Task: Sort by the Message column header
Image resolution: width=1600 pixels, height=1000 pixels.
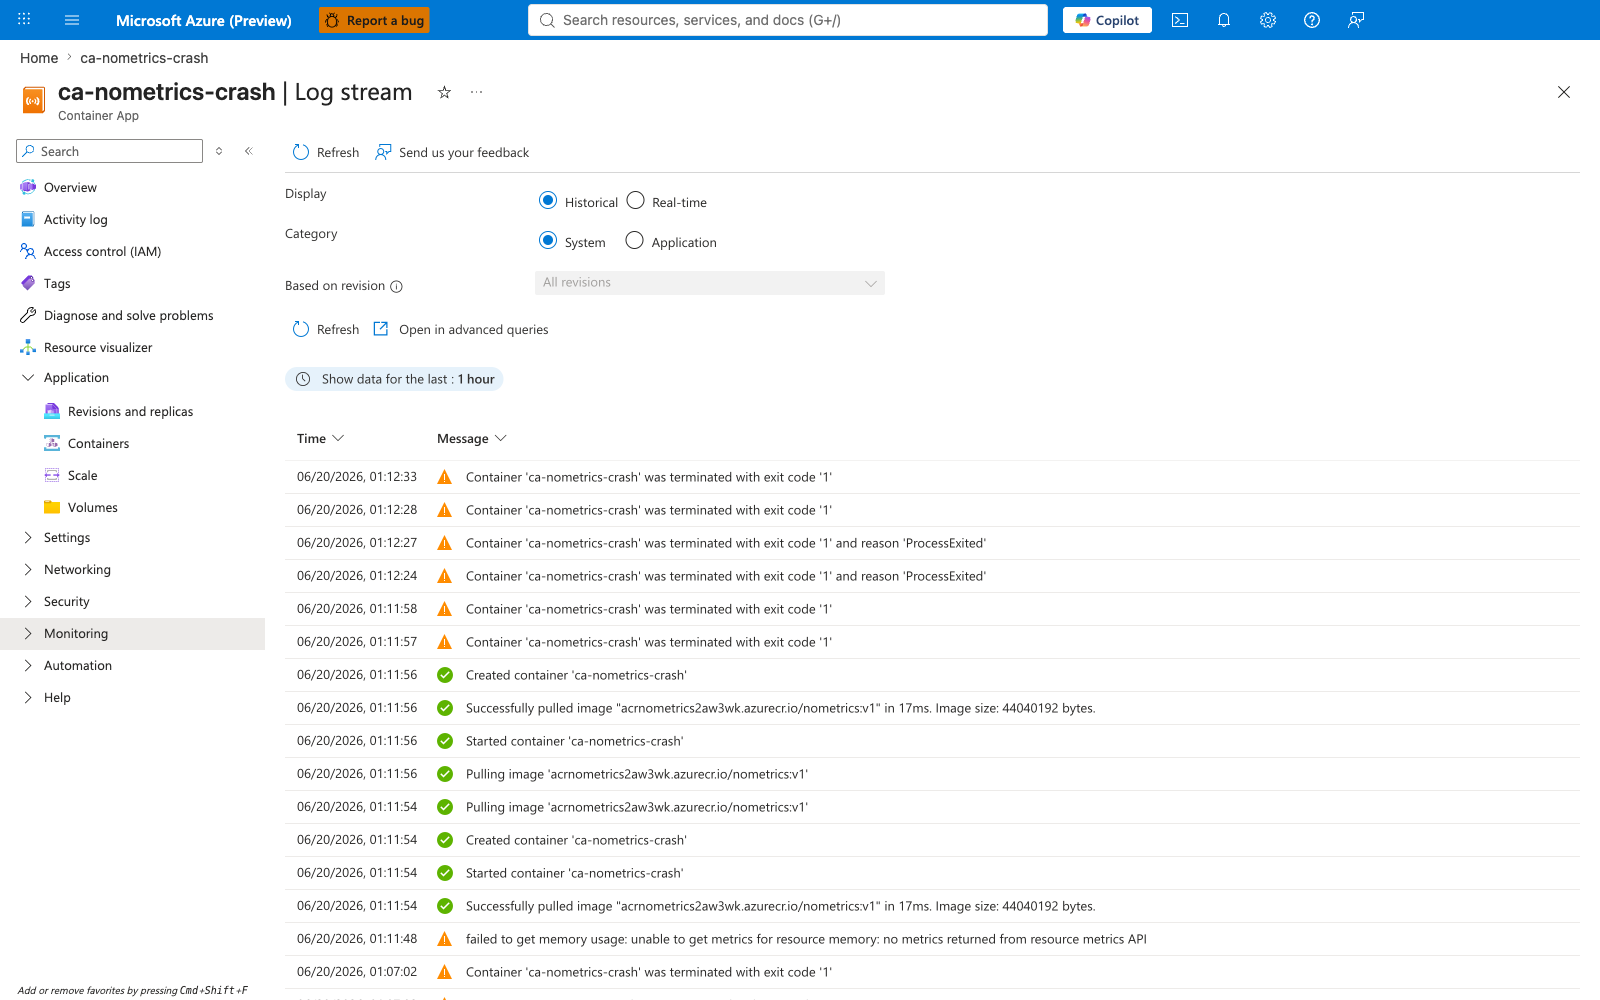Action: tap(472, 438)
